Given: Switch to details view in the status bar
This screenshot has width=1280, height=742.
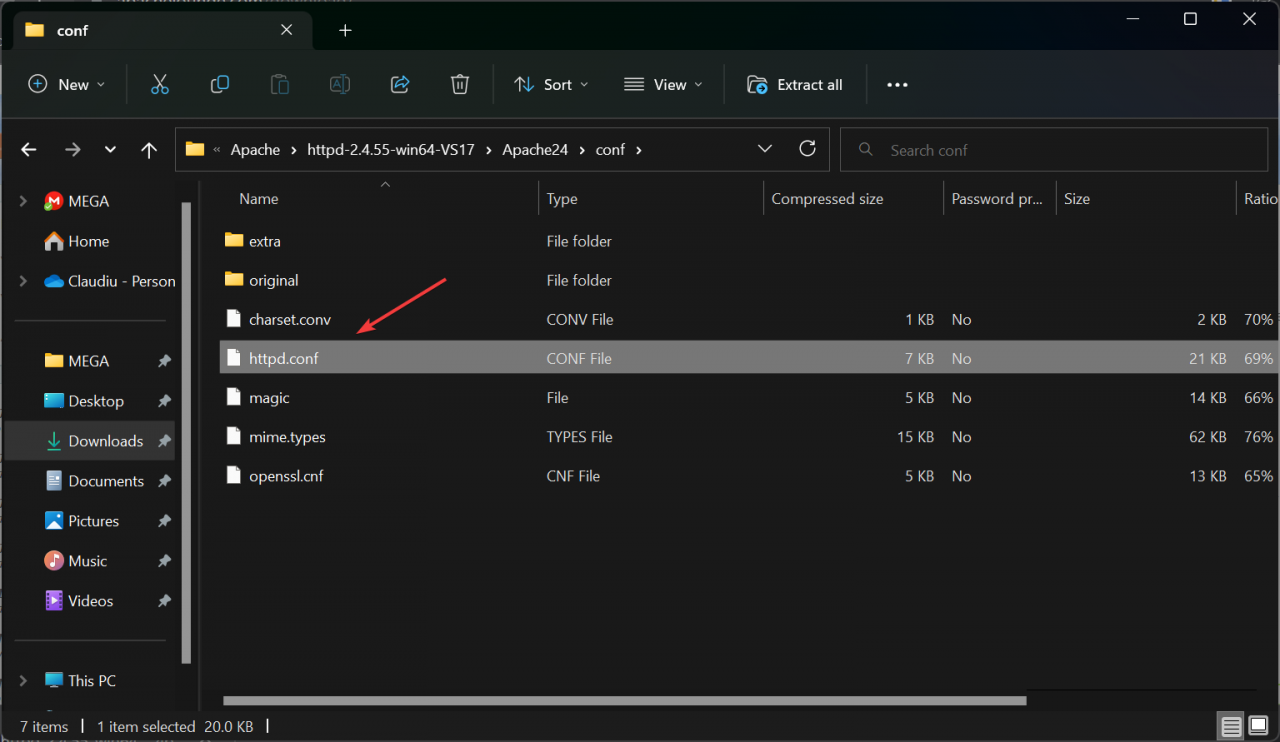Looking at the screenshot, I should click(1229, 725).
